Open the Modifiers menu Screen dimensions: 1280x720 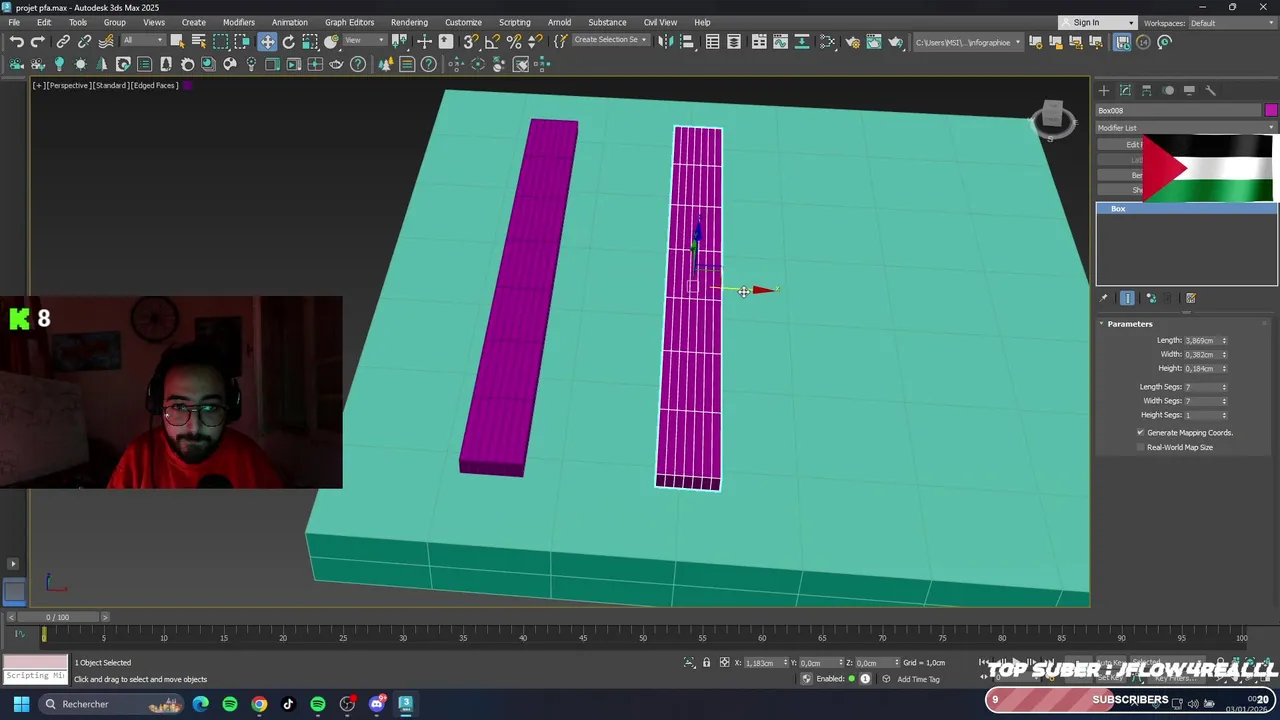click(x=238, y=22)
